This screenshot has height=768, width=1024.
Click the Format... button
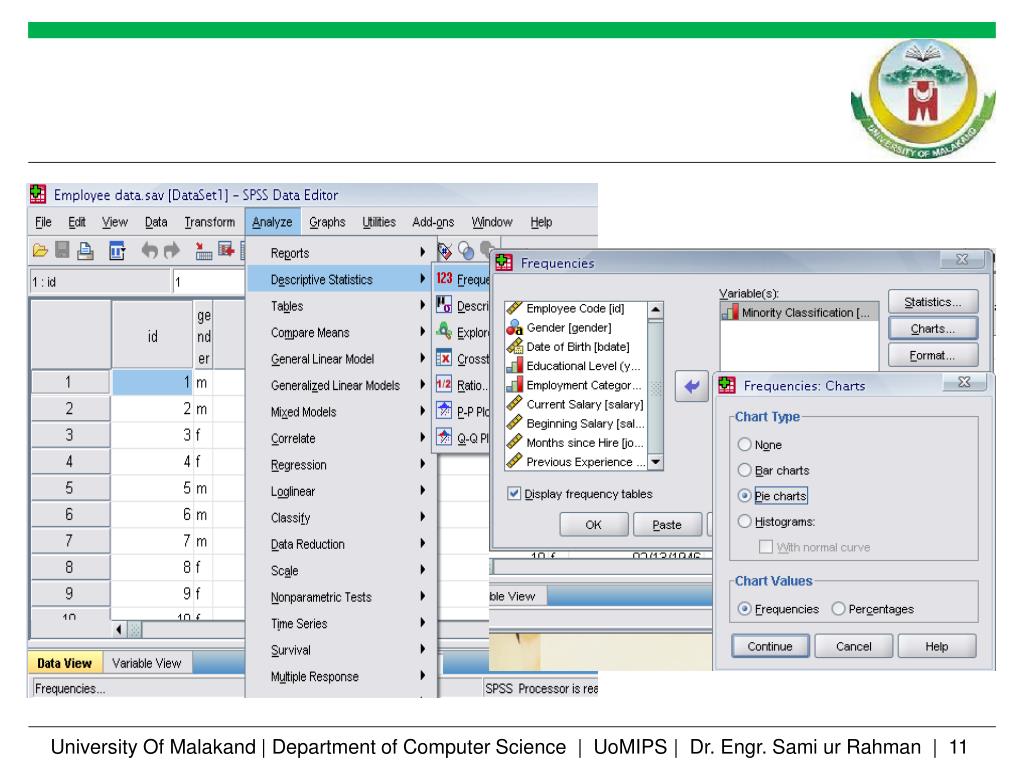click(933, 355)
